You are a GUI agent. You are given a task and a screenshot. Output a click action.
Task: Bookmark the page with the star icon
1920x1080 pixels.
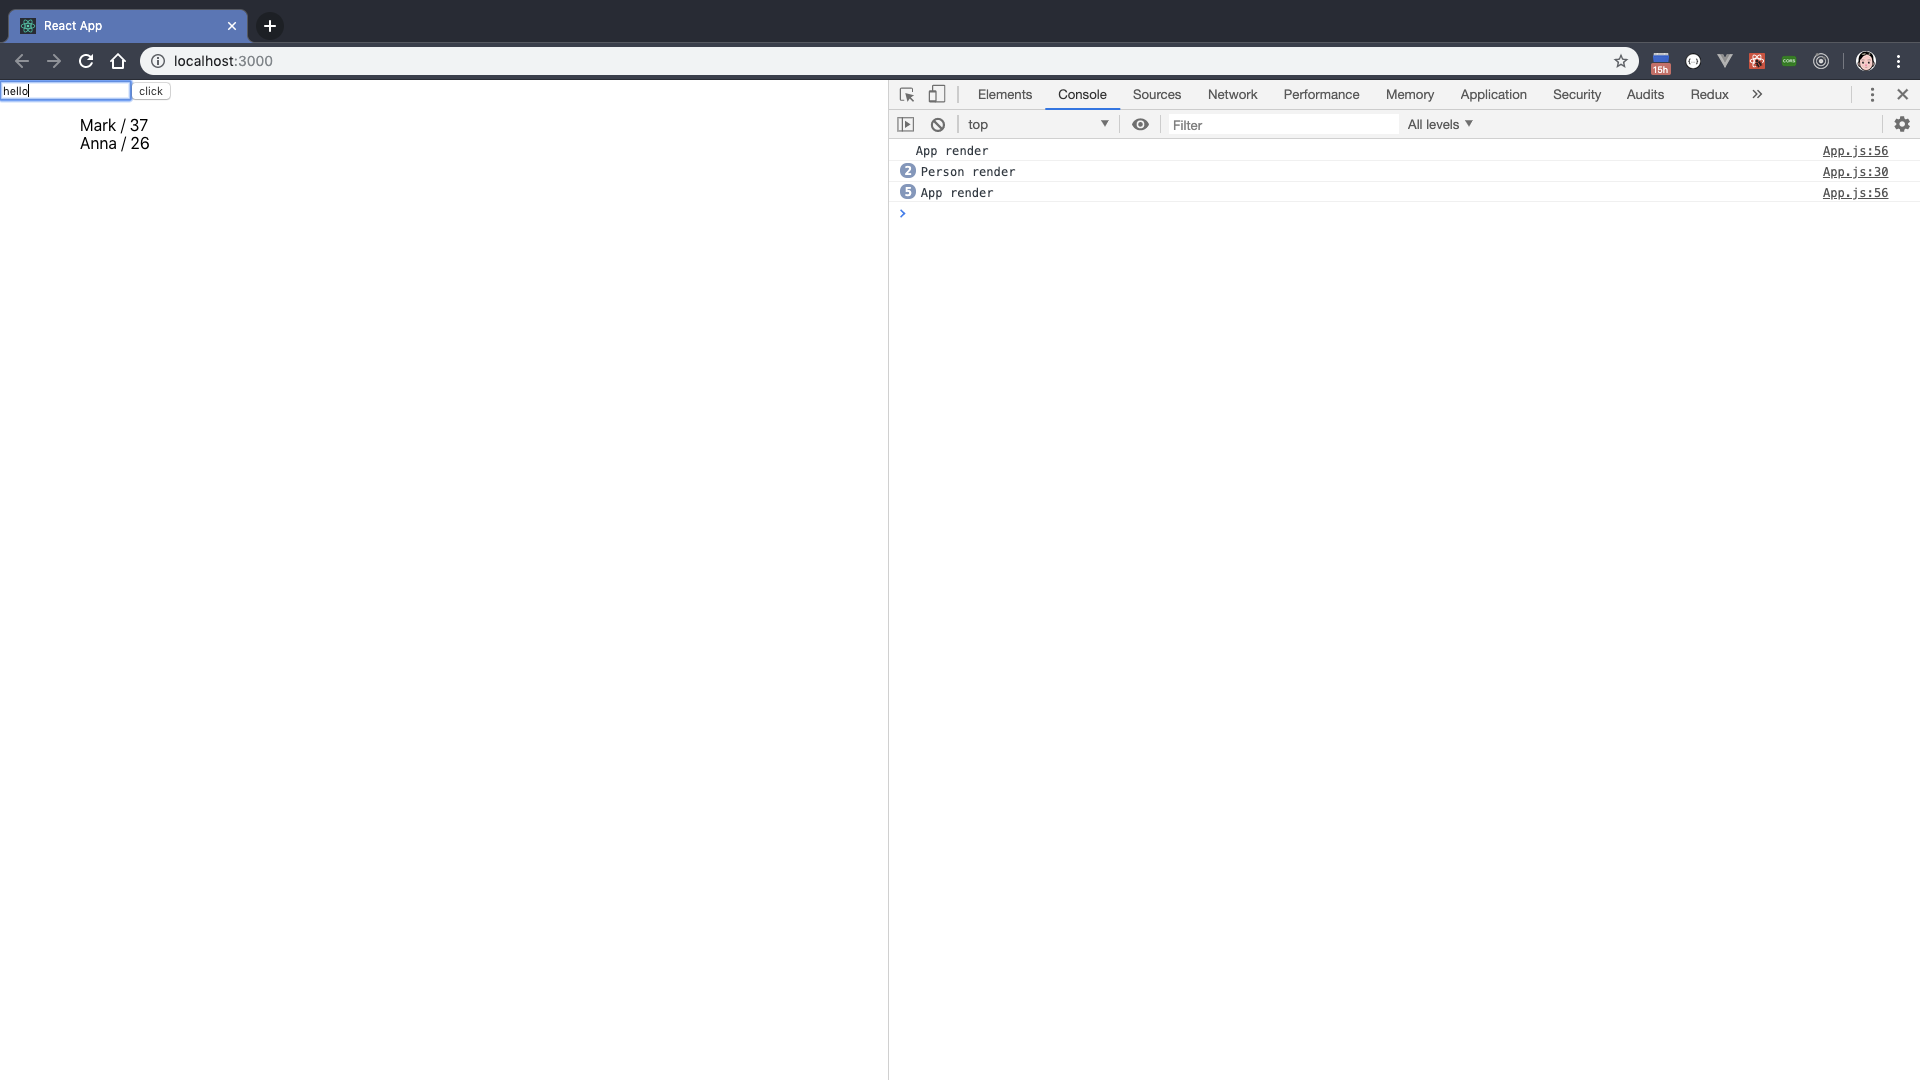tap(1620, 61)
